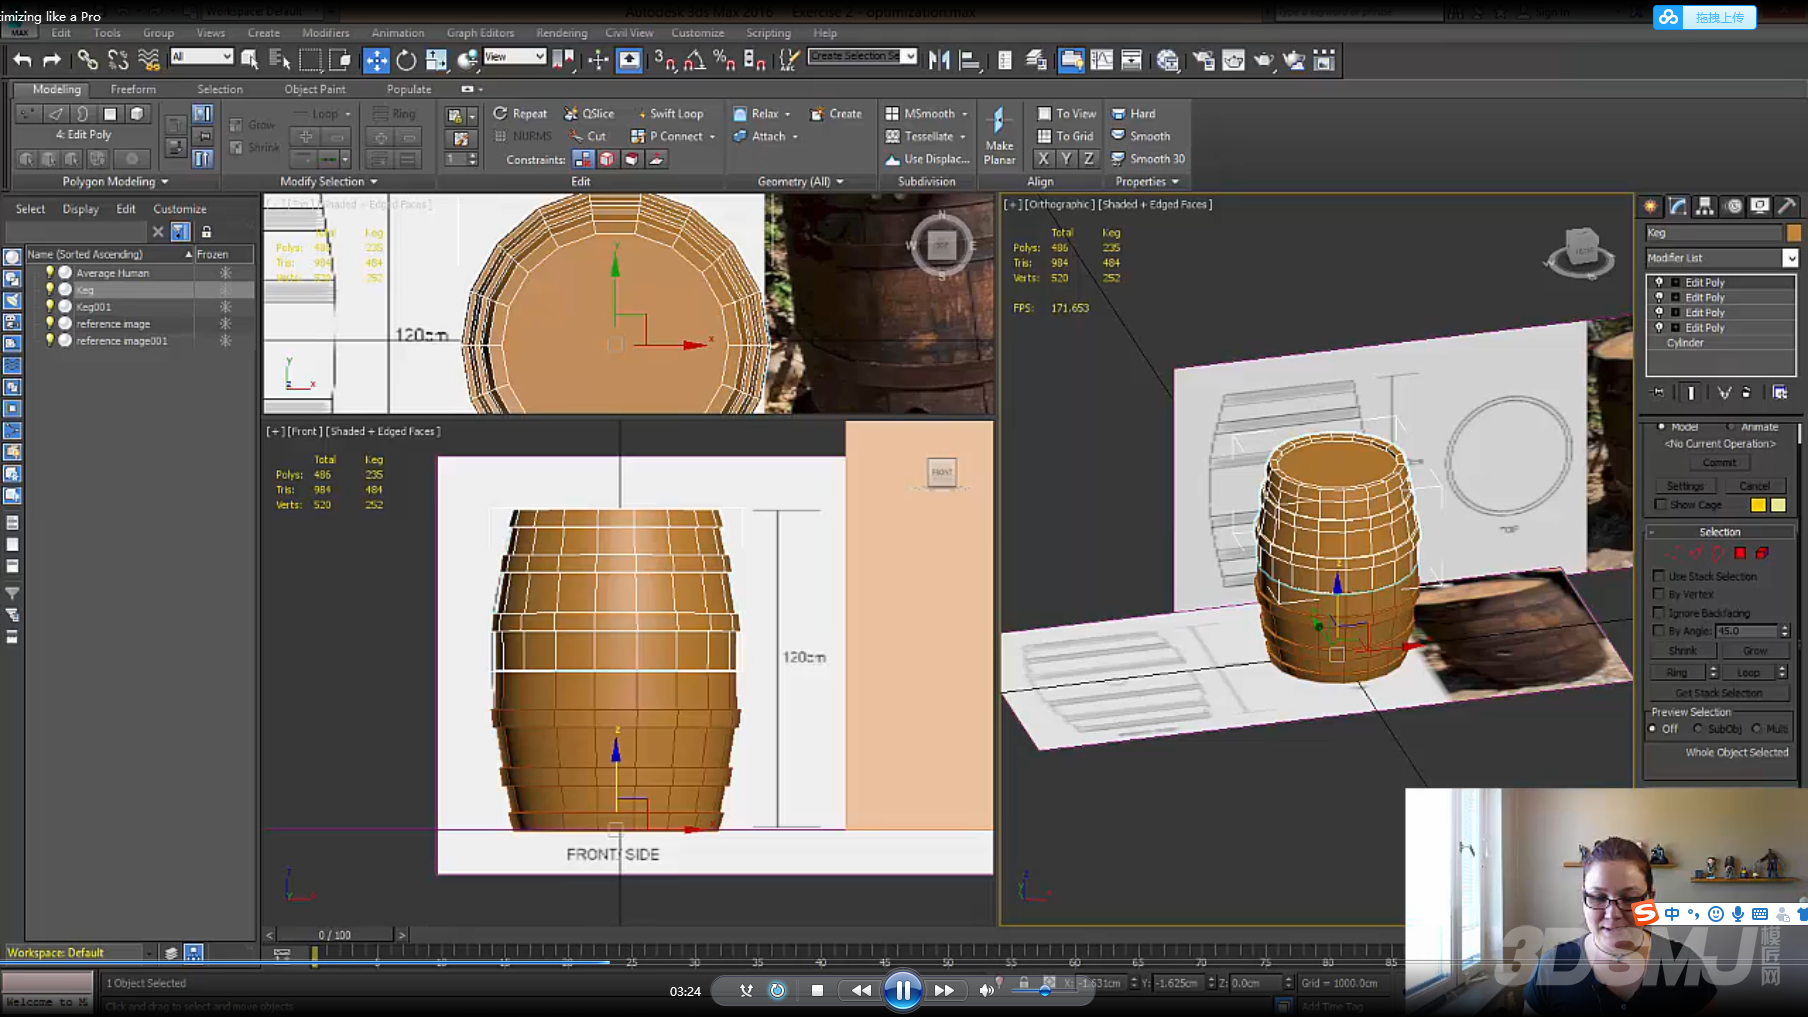This screenshot has height=1017, width=1808.
Task: Toggle lightbulb visibility of Keg001 object
Action: pyautogui.click(x=49, y=307)
